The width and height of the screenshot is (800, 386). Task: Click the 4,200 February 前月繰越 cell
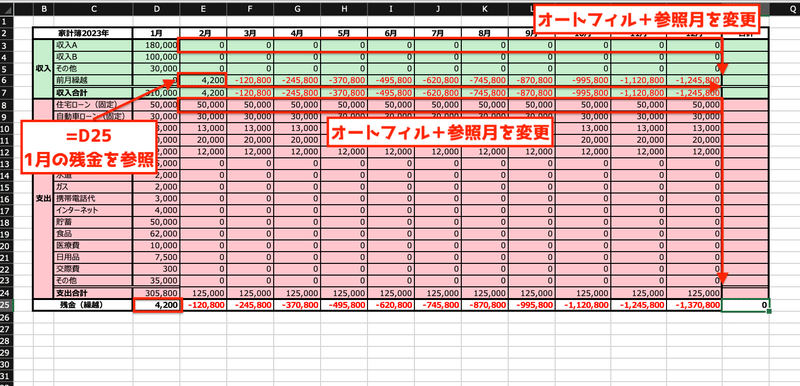(x=203, y=81)
